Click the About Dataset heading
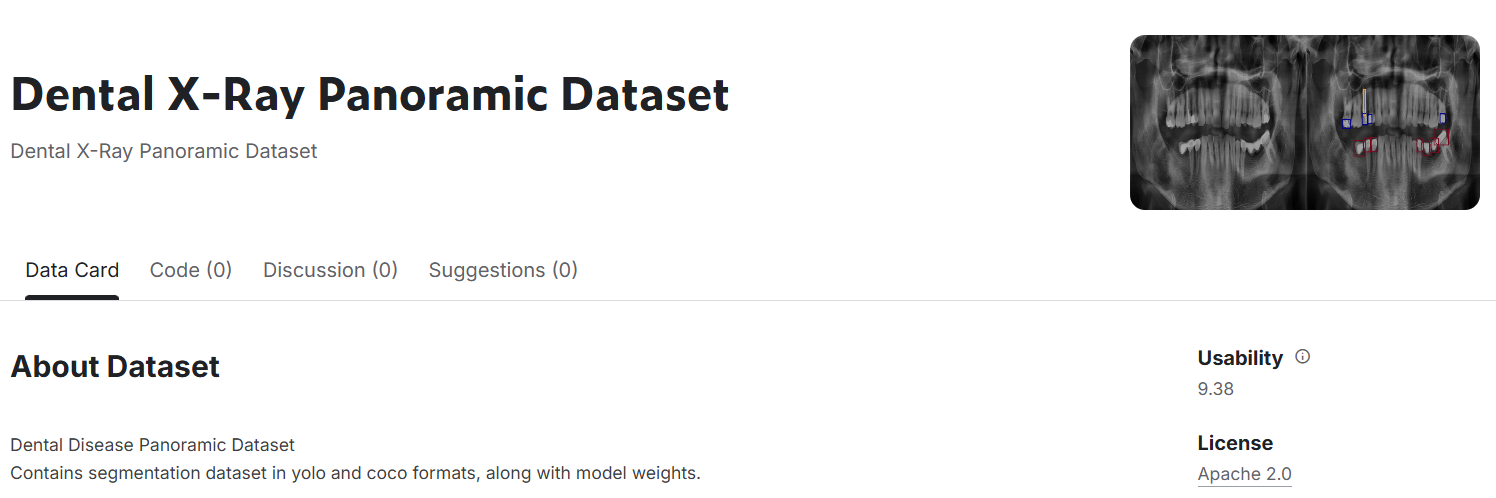This screenshot has height=498, width=1496. point(115,366)
